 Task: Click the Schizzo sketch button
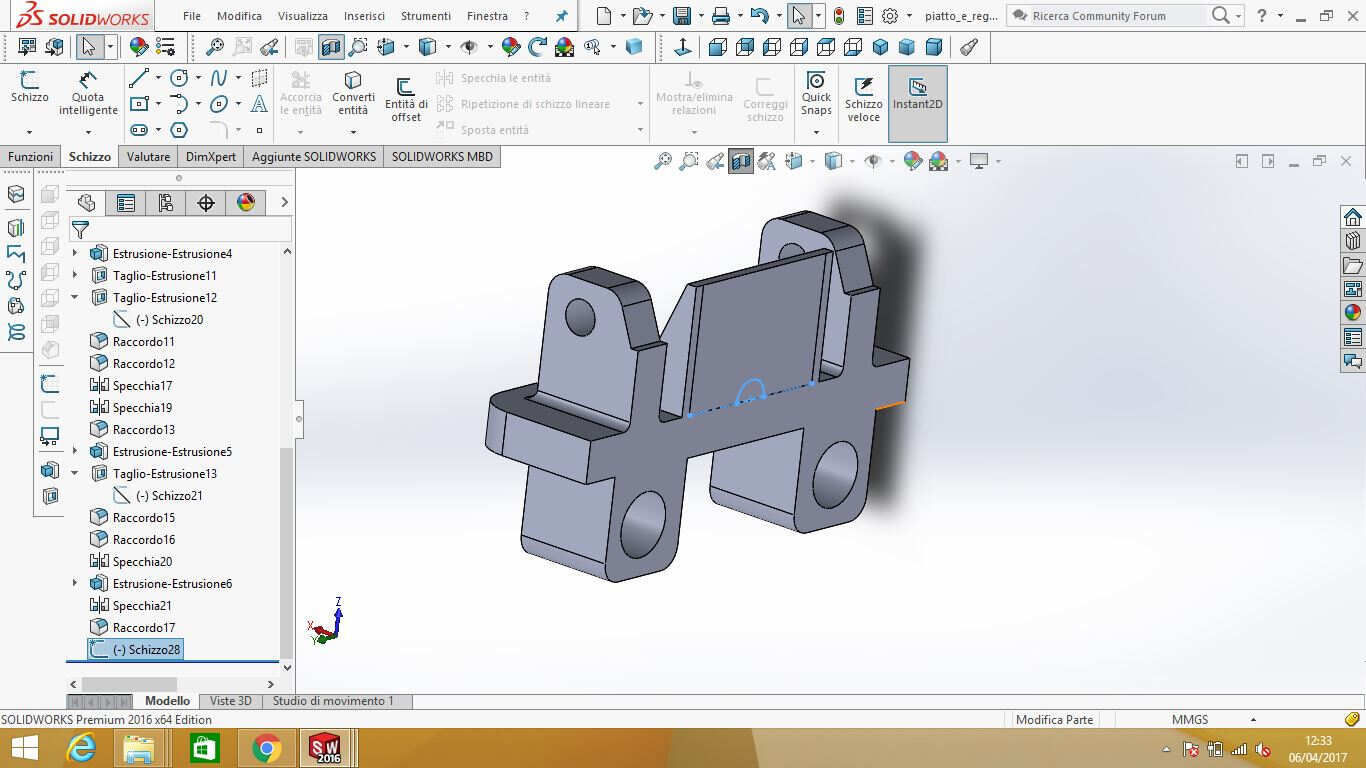(29, 88)
